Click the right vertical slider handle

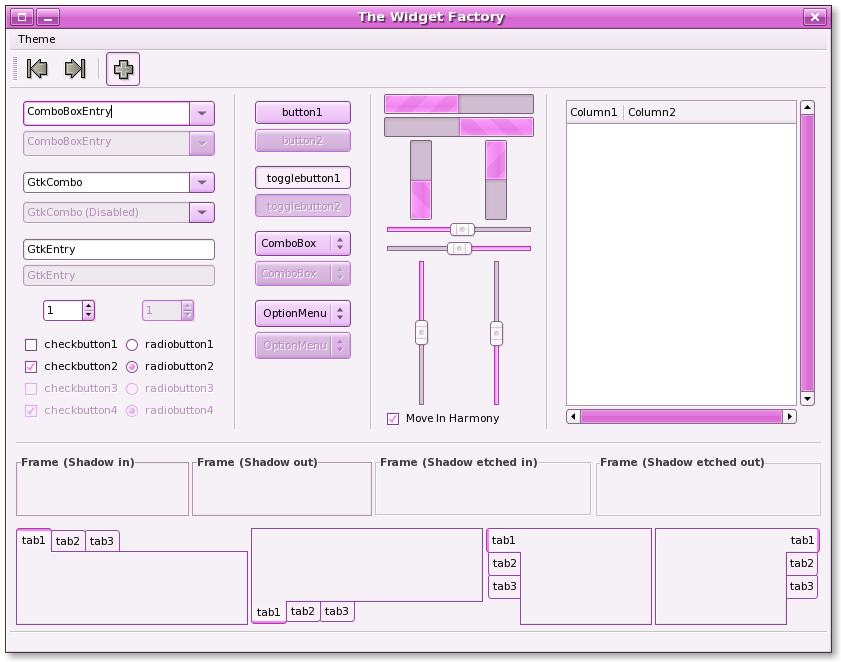pyautogui.click(x=497, y=333)
